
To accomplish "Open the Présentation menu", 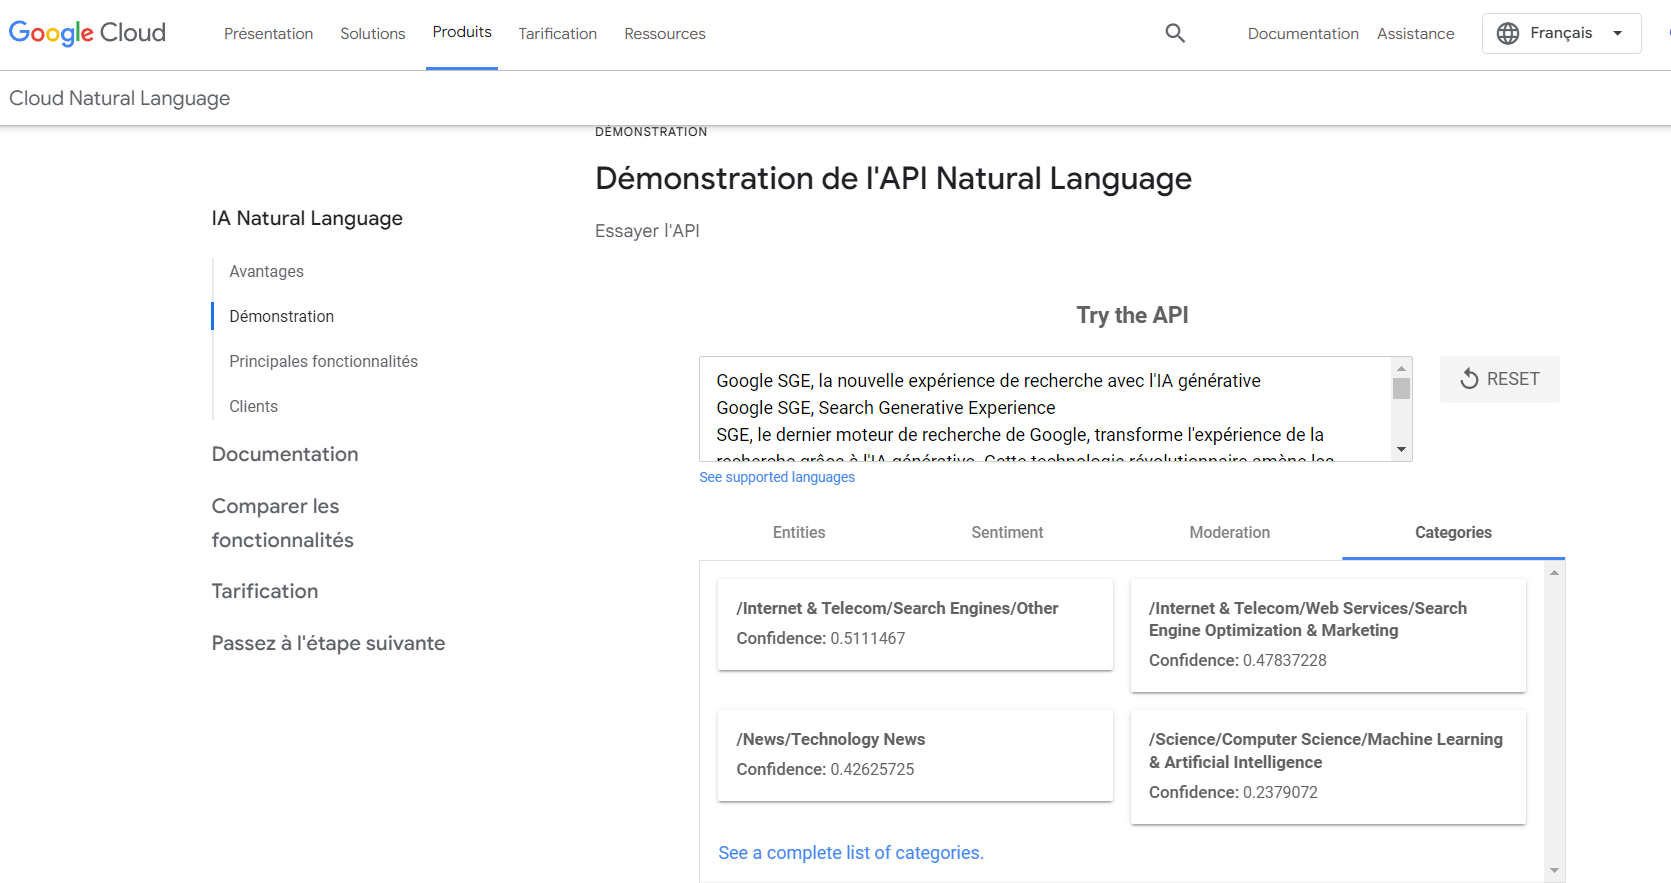I will (x=268, y=34).
